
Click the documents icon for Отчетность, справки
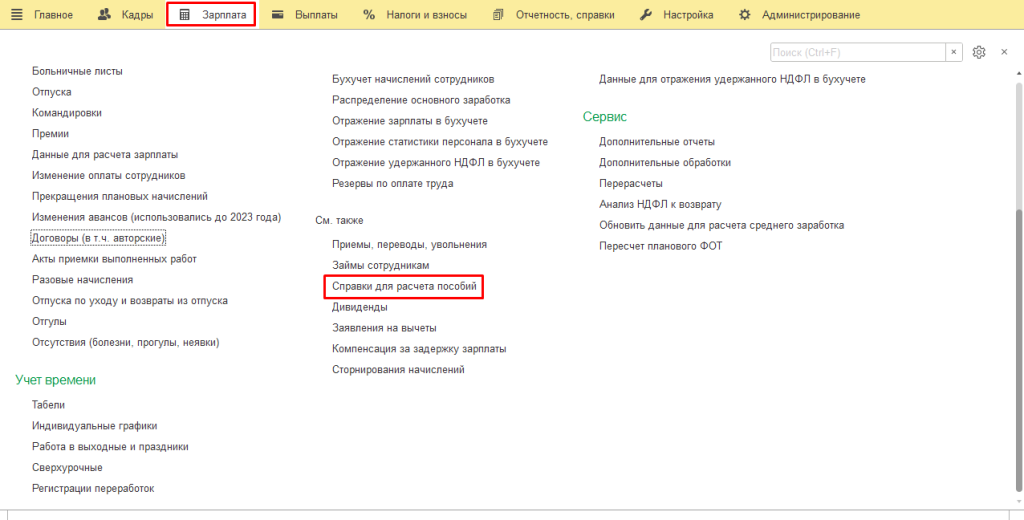[498, 15]
